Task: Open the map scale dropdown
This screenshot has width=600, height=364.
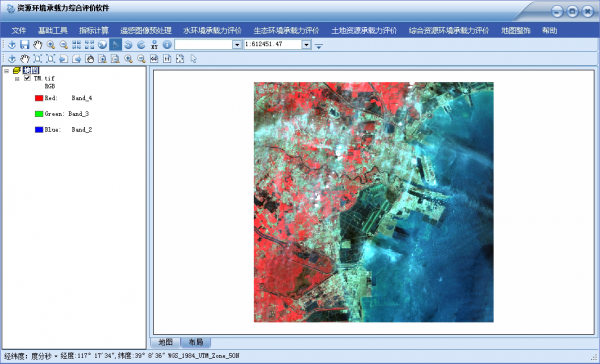Action: (307, 45)
